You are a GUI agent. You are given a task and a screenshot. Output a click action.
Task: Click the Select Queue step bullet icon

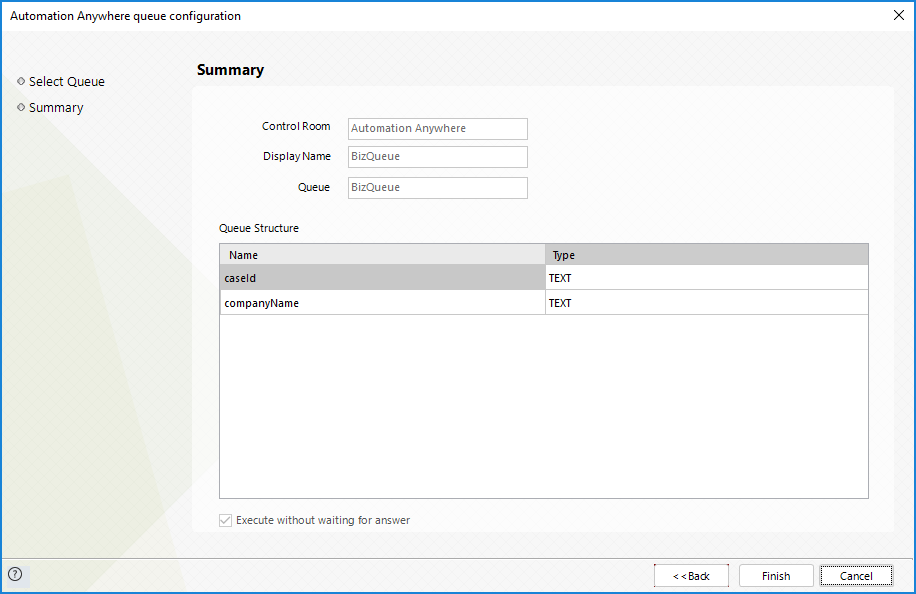click(21, 81)
